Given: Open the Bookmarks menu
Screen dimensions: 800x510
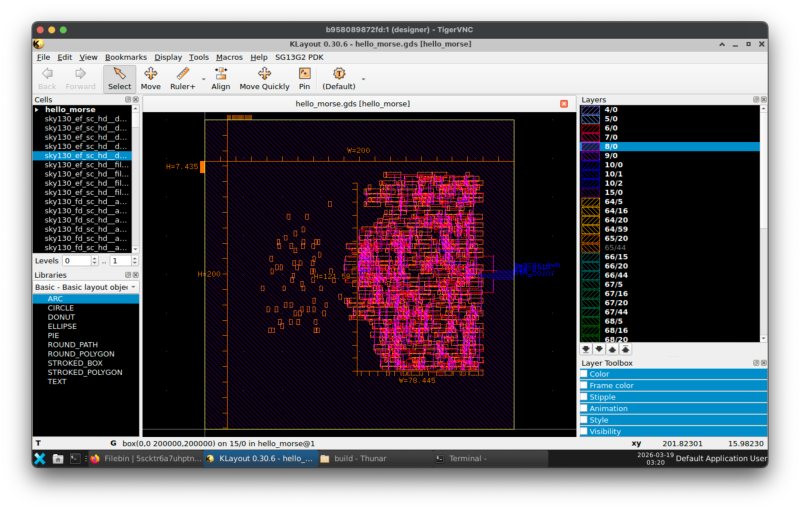Looking at the screenshot, I should coord(126,57).
